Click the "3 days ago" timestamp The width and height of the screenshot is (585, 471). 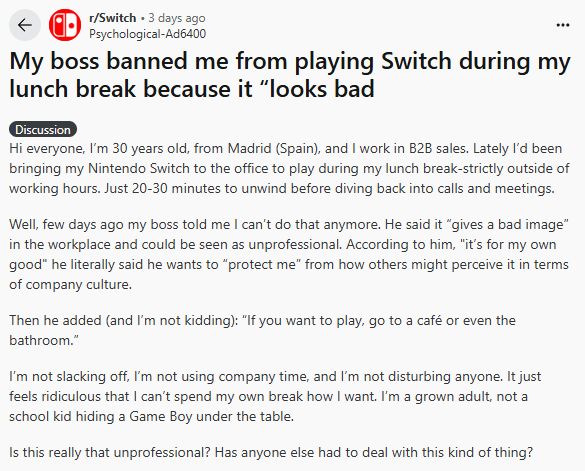tap(176, 18)
